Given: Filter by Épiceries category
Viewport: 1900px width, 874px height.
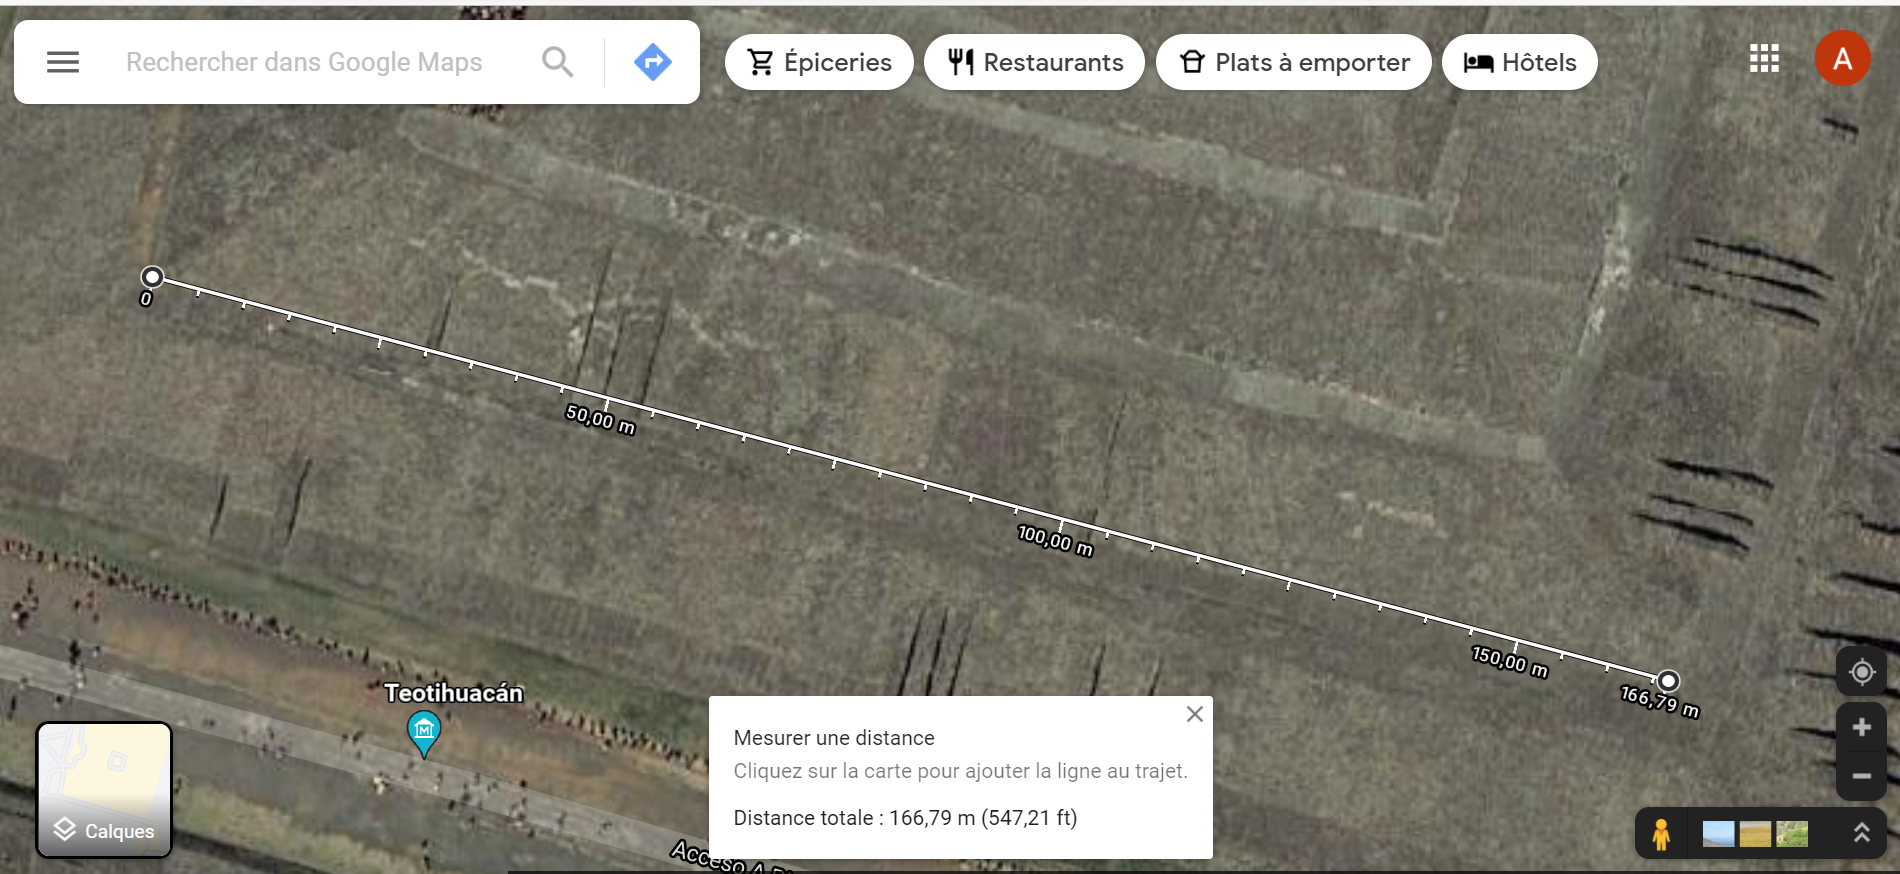Looking at the screenshot, I should tap(819, 62).
